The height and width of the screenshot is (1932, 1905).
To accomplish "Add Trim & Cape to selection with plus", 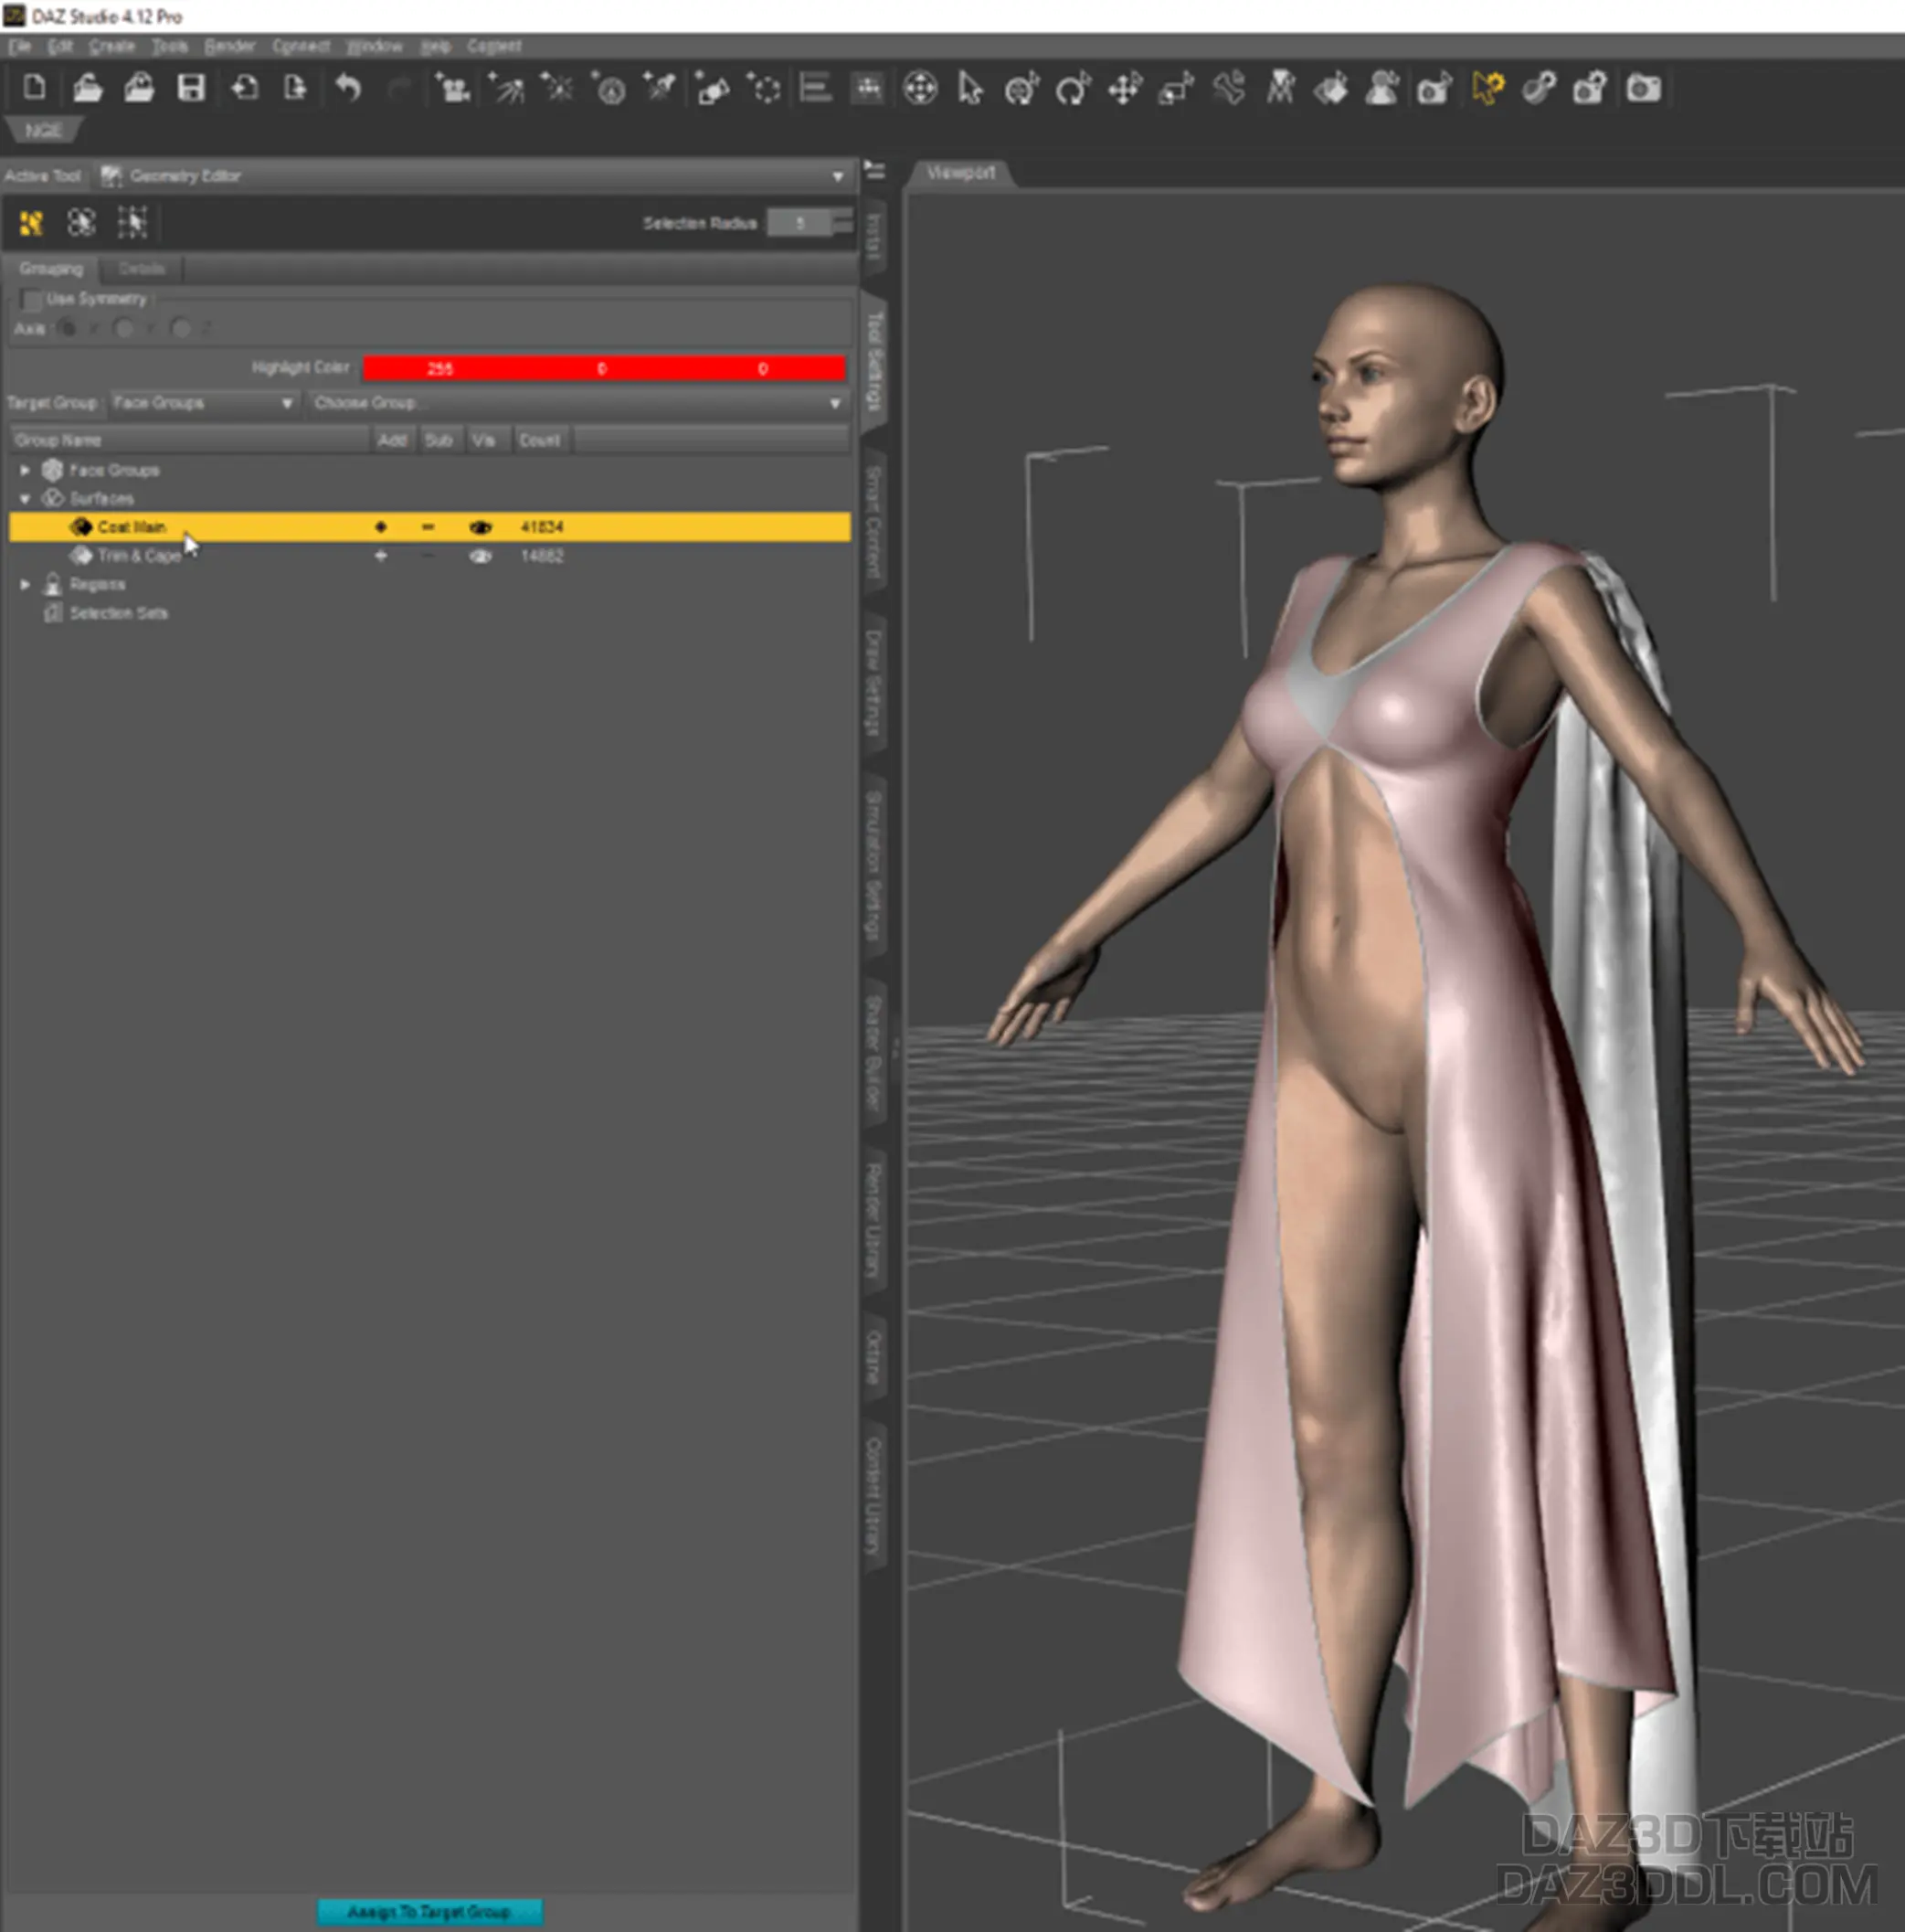I will (x=381, y=556).
